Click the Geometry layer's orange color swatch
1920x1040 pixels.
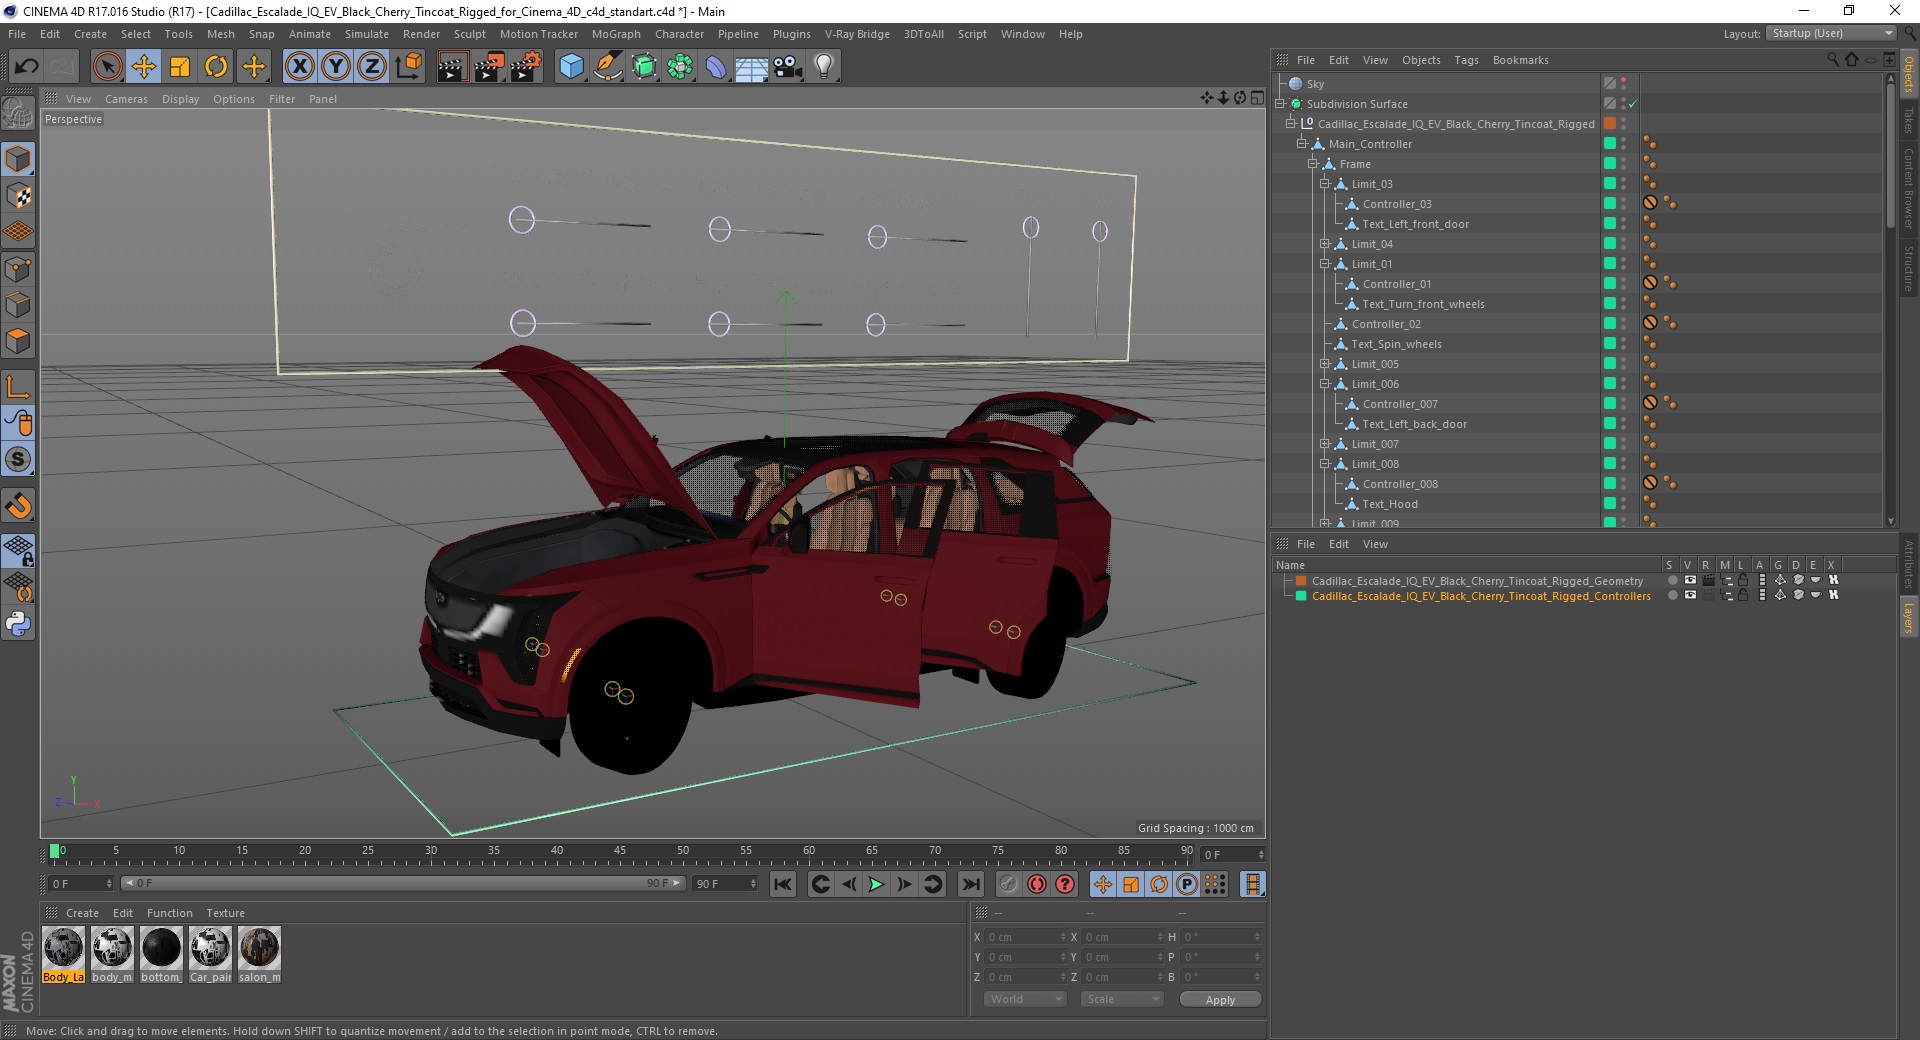coord(1301,580)
